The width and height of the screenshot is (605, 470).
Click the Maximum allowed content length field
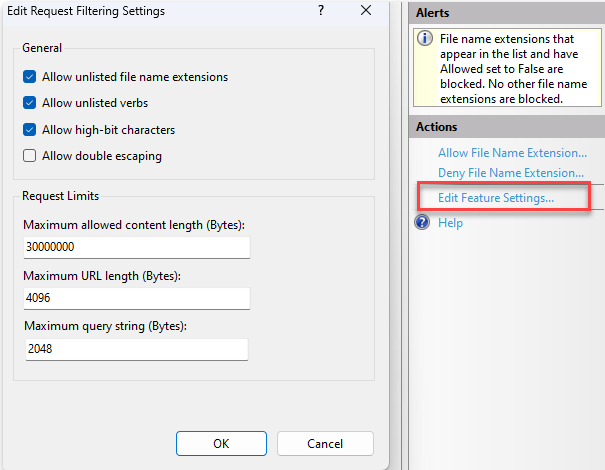[136, 247]
